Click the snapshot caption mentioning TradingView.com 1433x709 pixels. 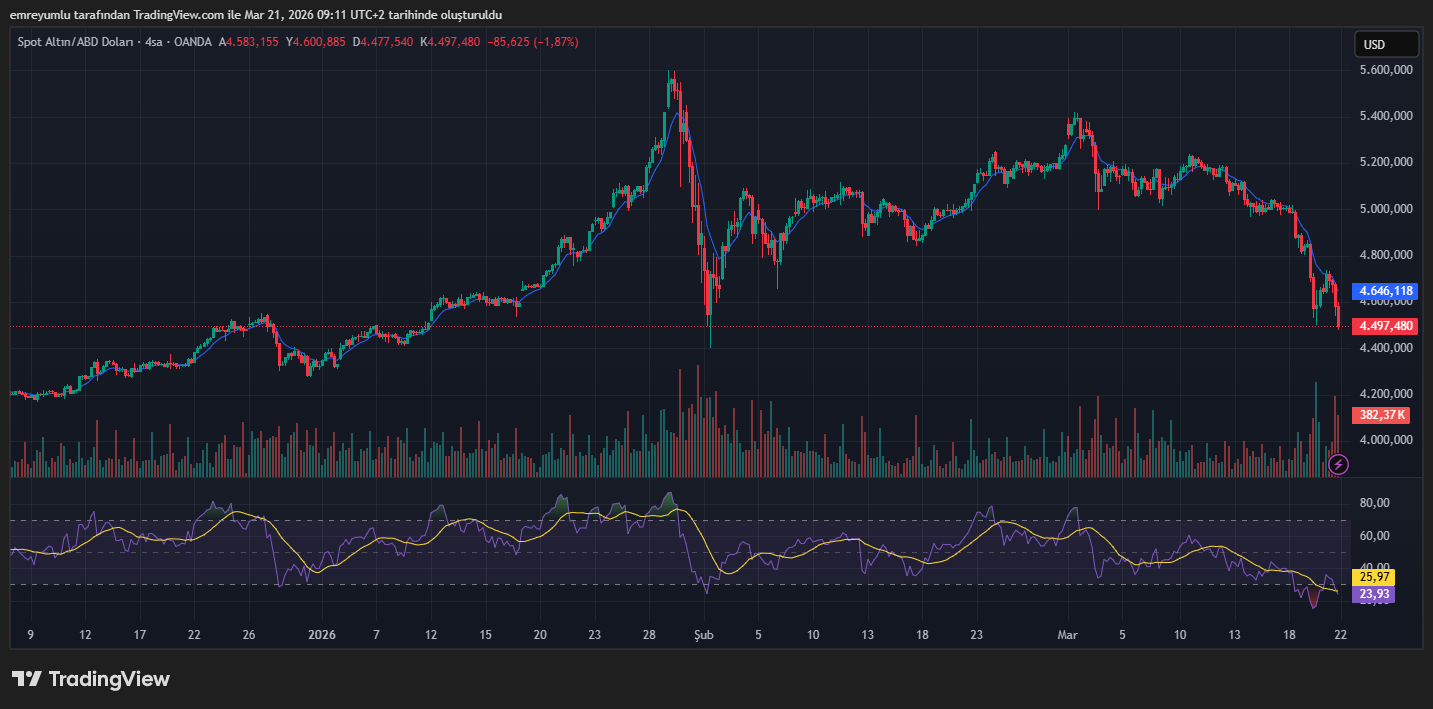tap(256, 15)
